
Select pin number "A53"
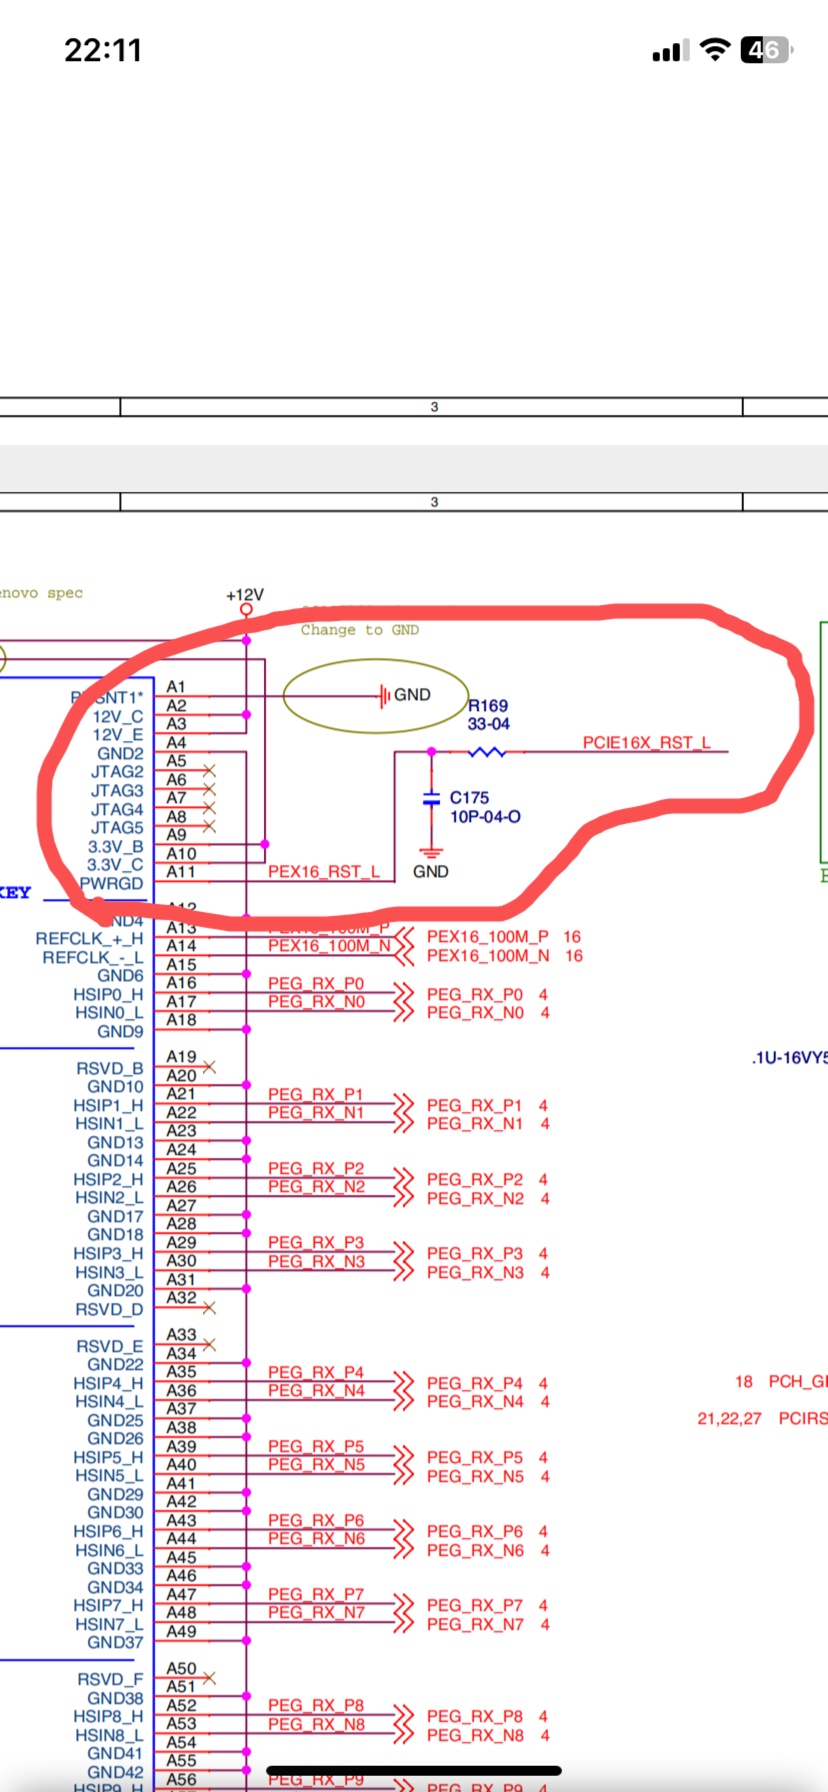181,1724
